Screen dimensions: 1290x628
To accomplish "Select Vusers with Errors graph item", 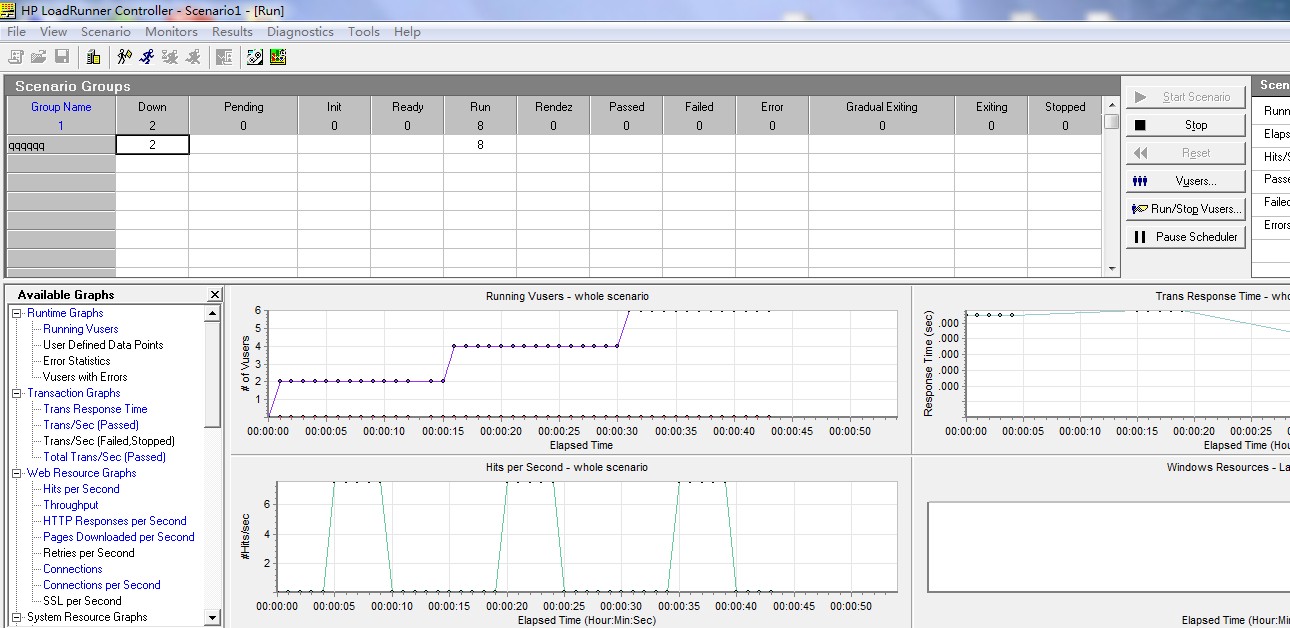I will pos(85,377).
